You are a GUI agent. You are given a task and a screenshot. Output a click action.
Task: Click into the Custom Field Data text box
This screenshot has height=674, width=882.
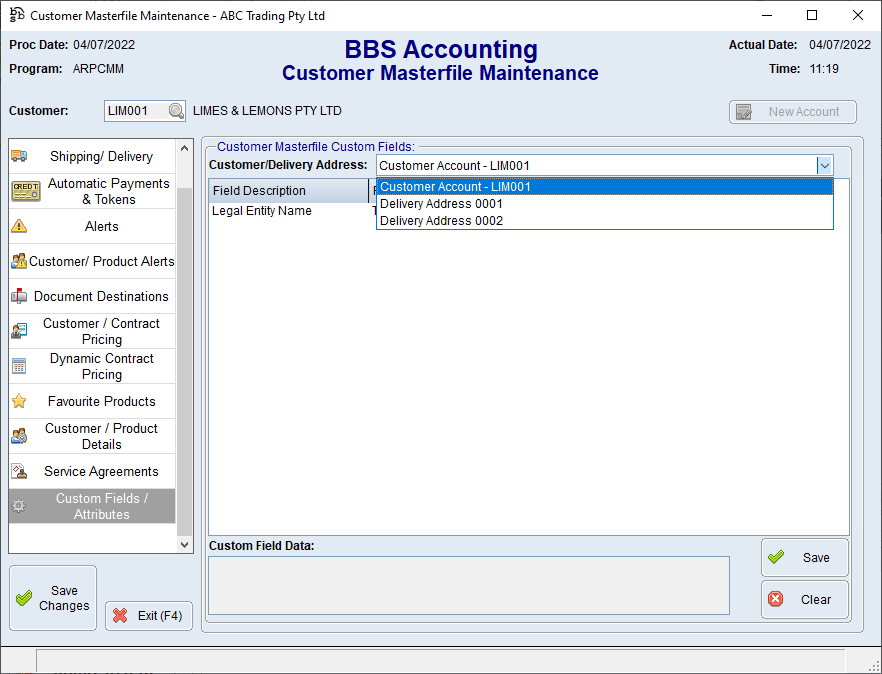pos(468,585)
